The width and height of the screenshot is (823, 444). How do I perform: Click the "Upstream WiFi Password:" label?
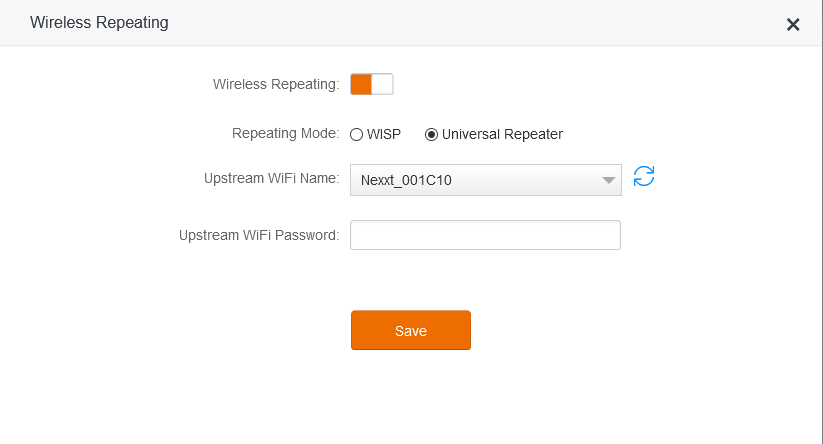[259, 235]
